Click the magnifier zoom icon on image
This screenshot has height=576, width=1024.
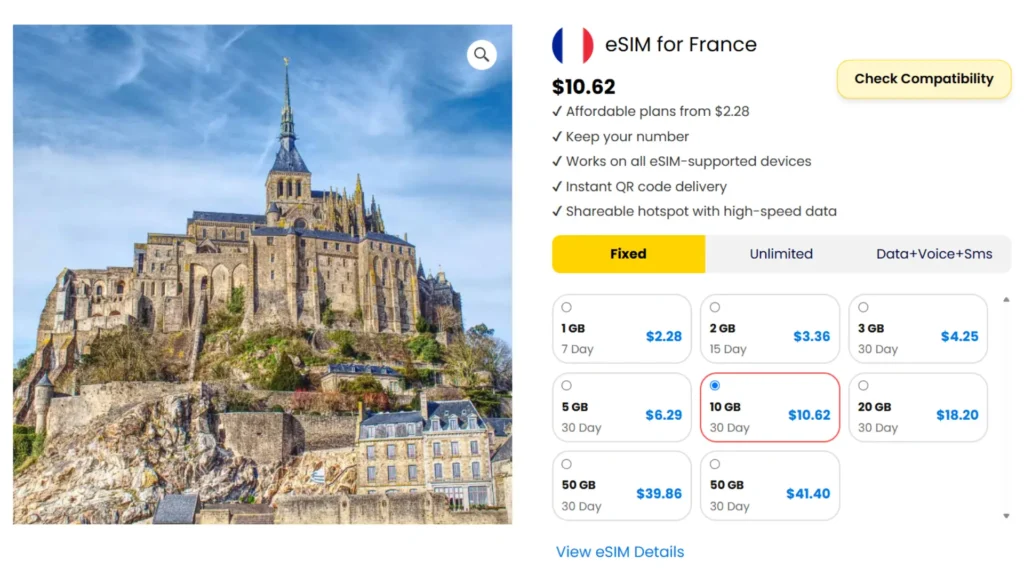coord(482,55)
